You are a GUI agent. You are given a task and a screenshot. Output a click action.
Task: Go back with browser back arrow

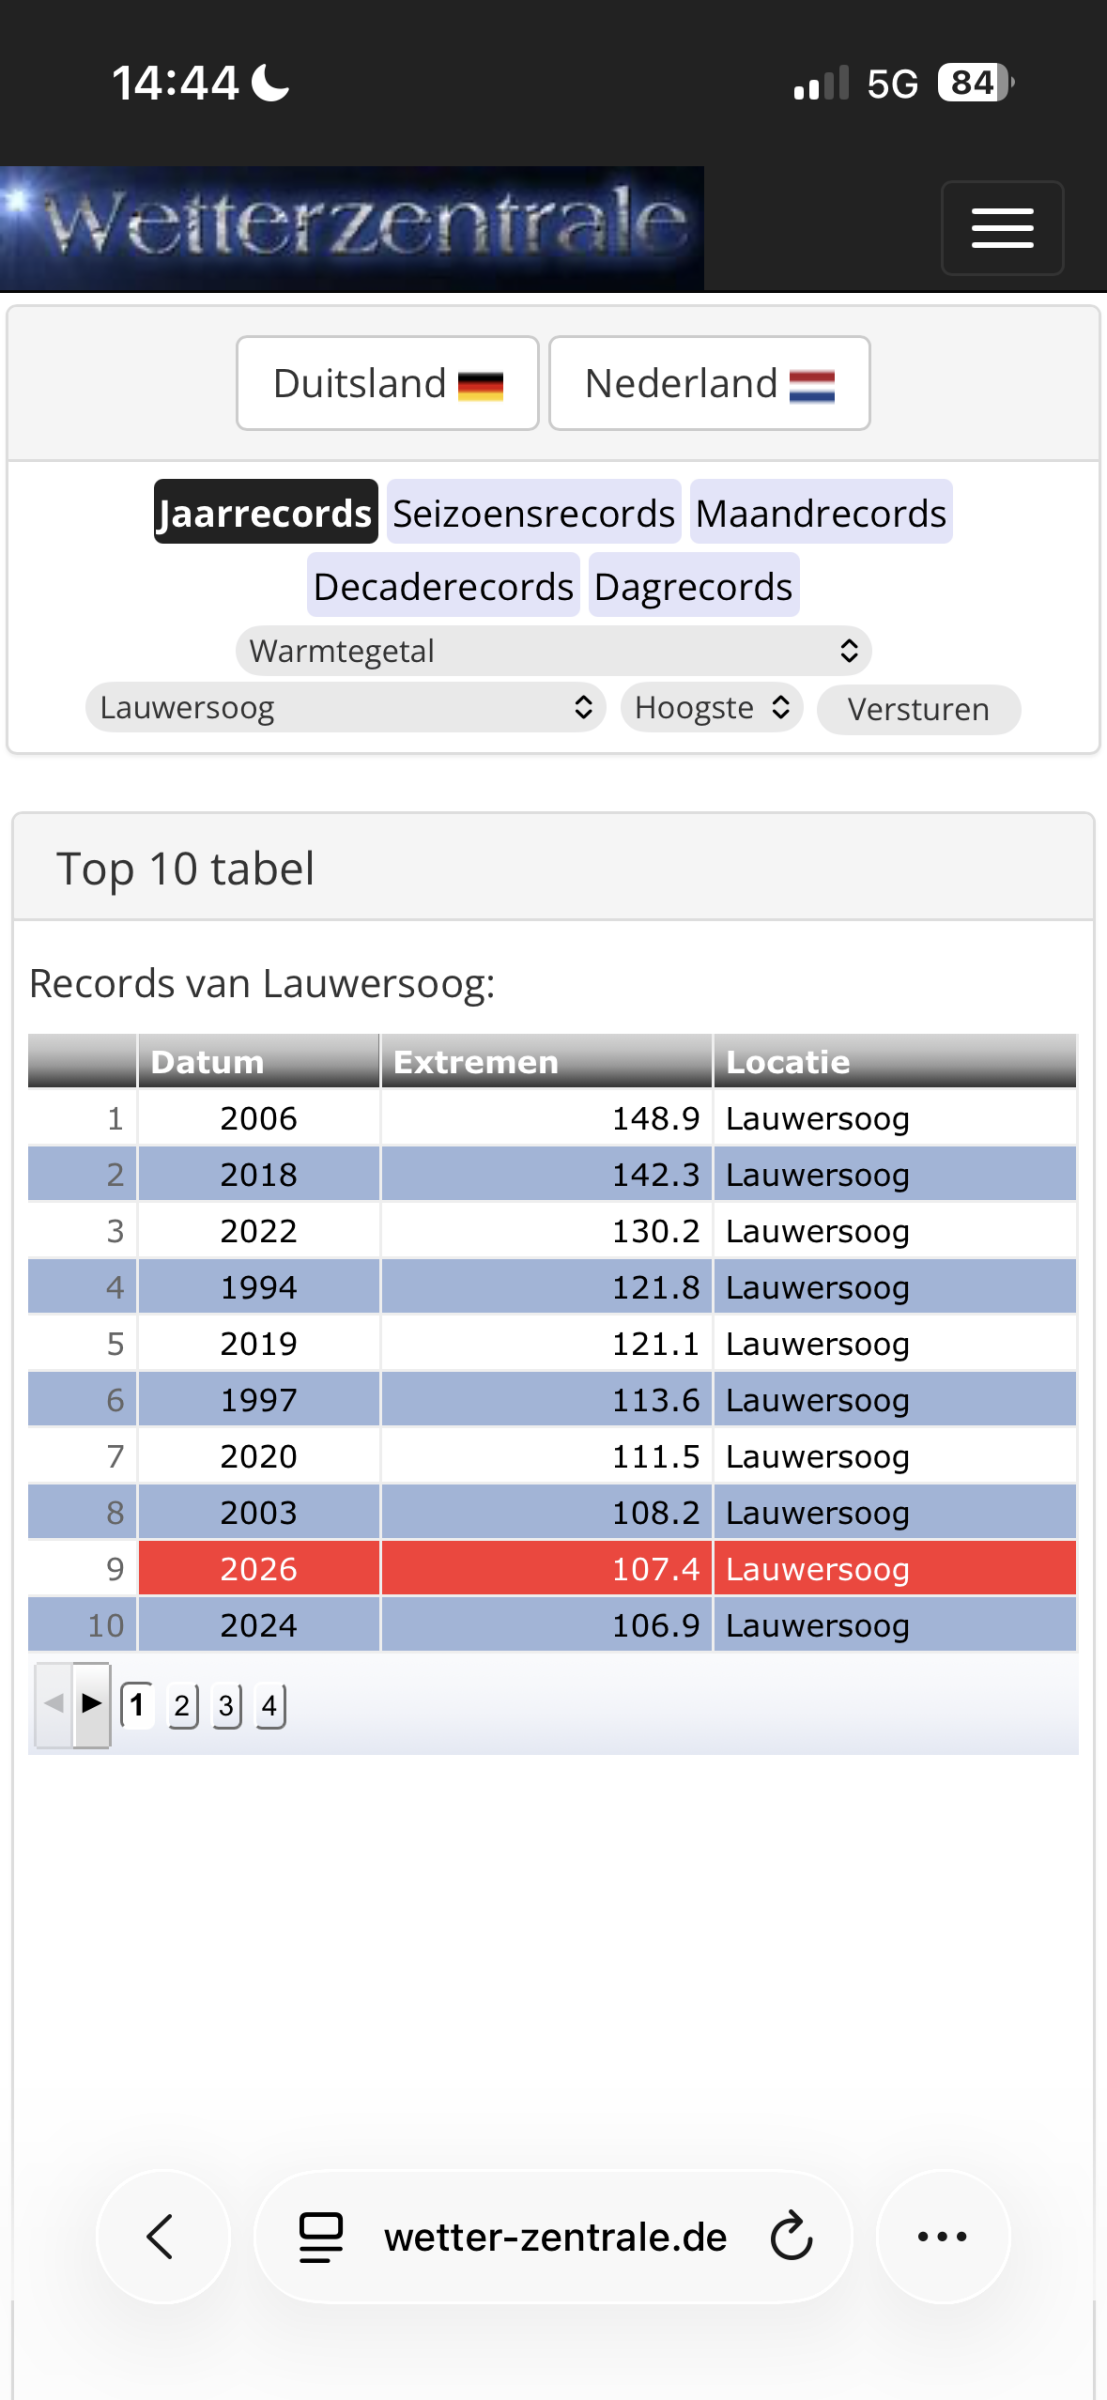point(162,2236)
